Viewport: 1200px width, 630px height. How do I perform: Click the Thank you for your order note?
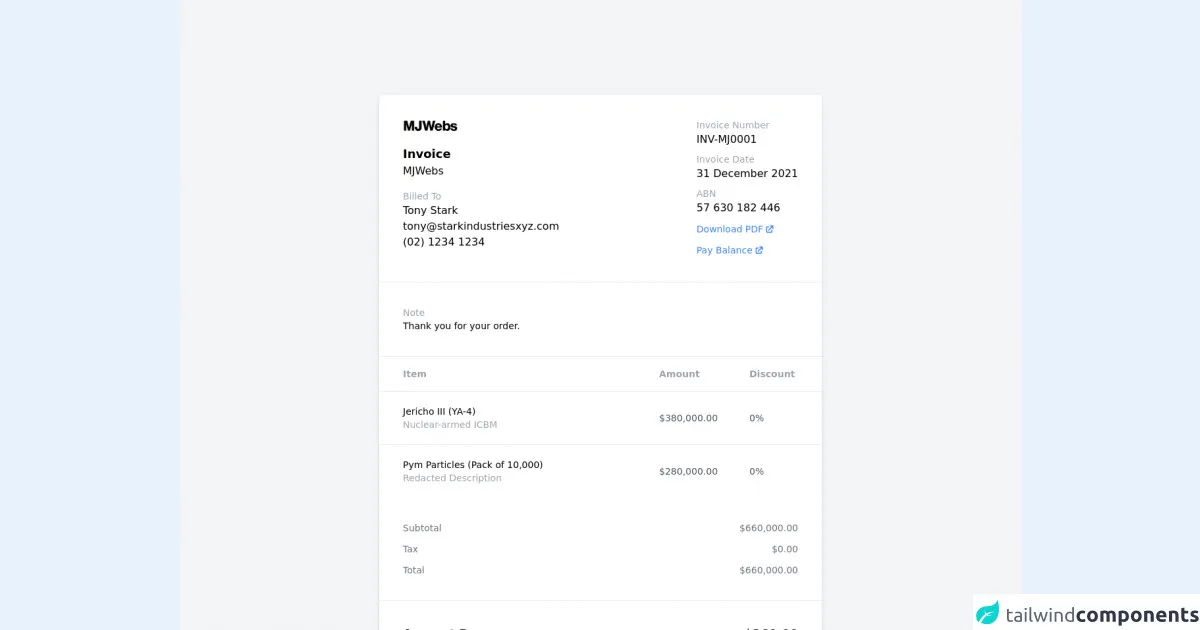[x=461, y=326]
